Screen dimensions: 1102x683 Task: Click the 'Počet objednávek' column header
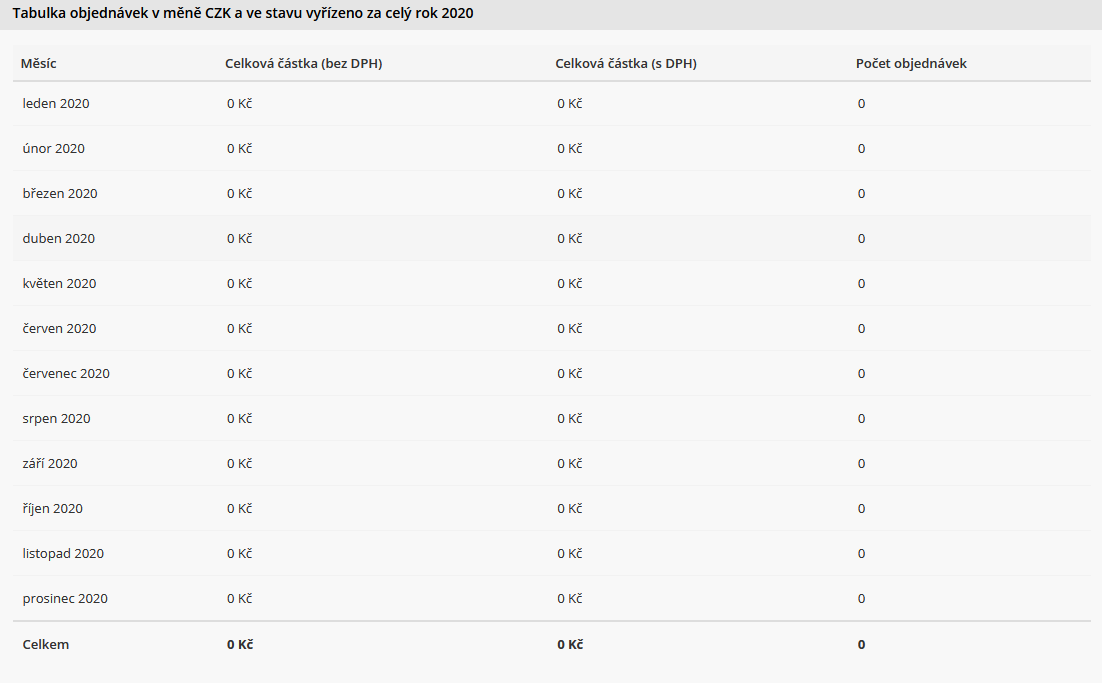point(911,63)
